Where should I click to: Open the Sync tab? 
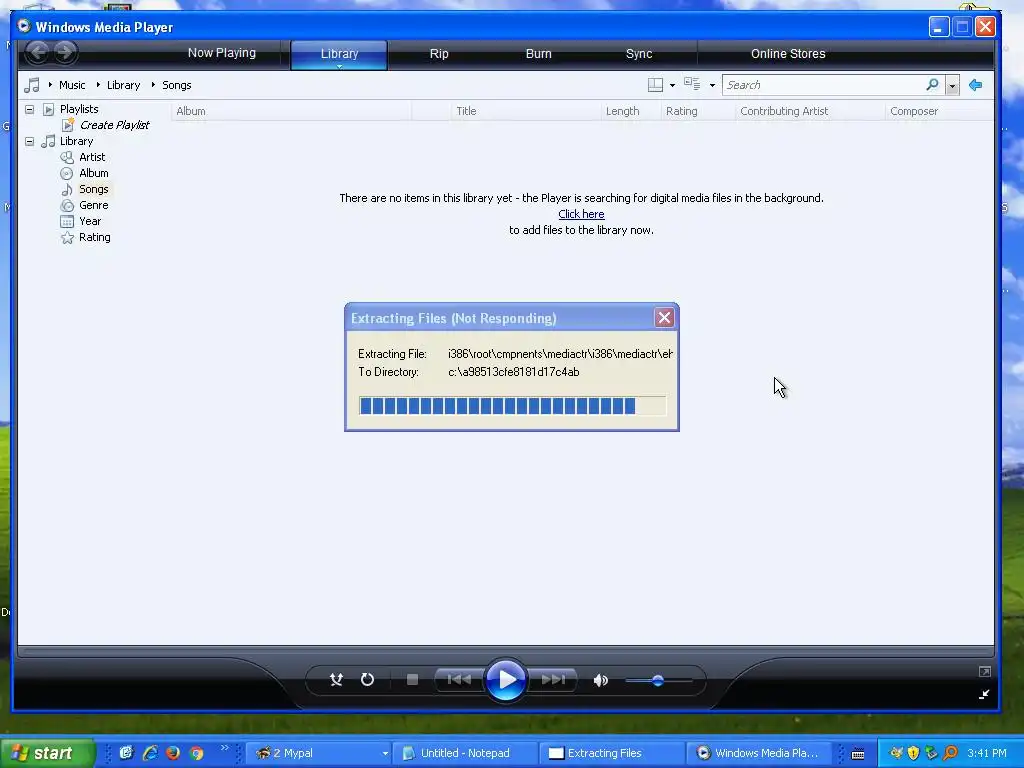coord(639,54)
